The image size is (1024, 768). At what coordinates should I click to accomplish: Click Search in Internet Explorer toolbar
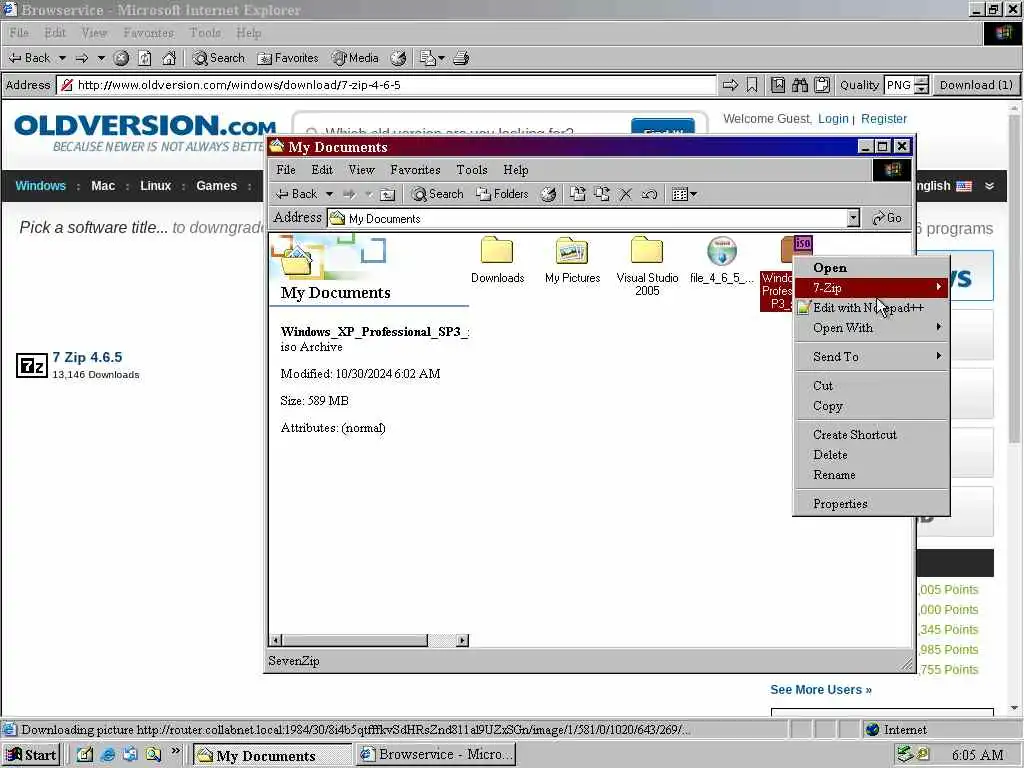[x=219, y=58]
